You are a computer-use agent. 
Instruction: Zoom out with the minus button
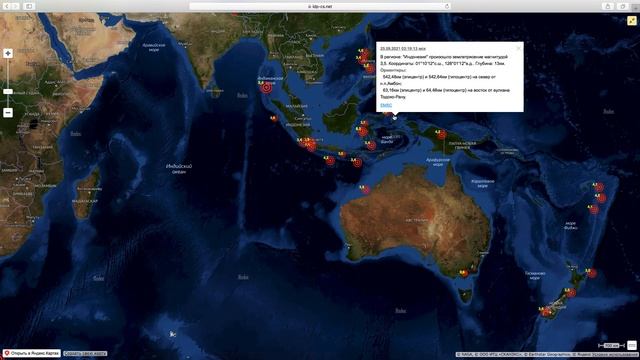click(x=8, y=113)
